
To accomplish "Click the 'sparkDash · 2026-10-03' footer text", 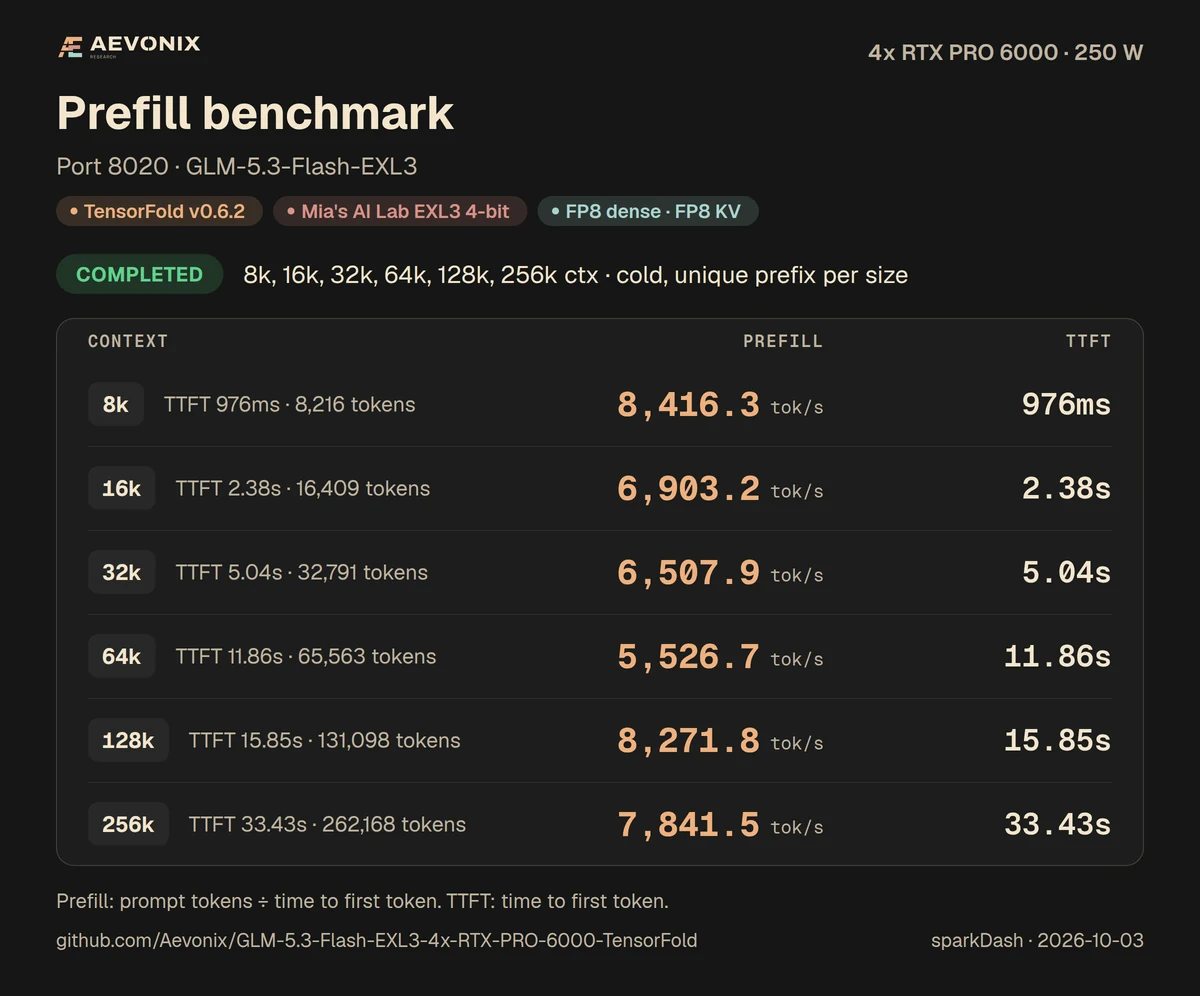I will [1037, 940].
